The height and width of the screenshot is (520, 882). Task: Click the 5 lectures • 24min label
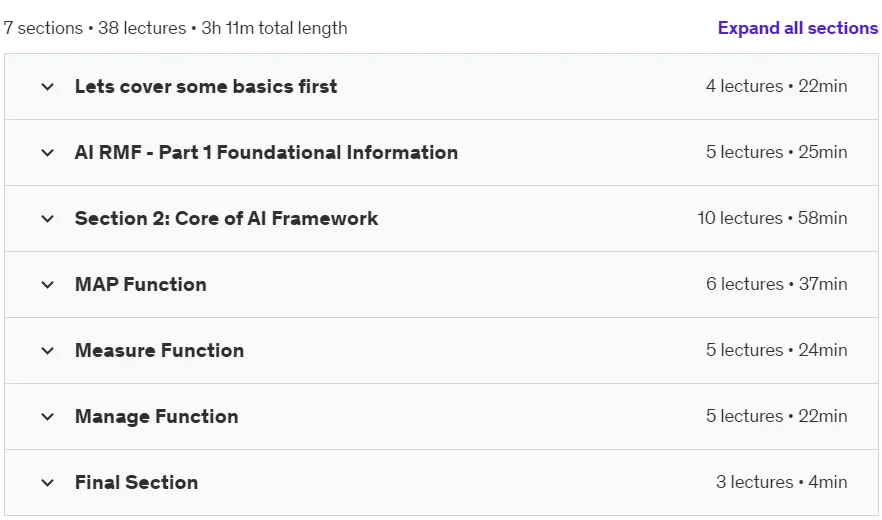pyautogui.click(x=777, y=350)
